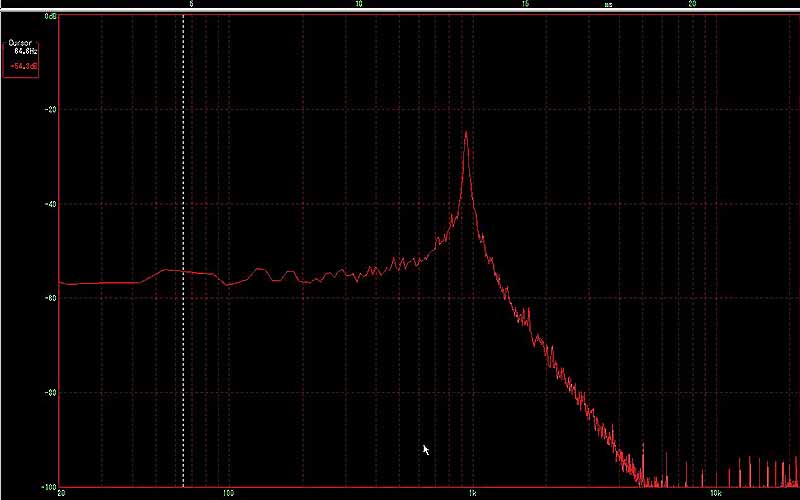Screen dimensions: 800x500
Task: Click the 'Cursor' label in the readout box
Action: click(21, 43)
